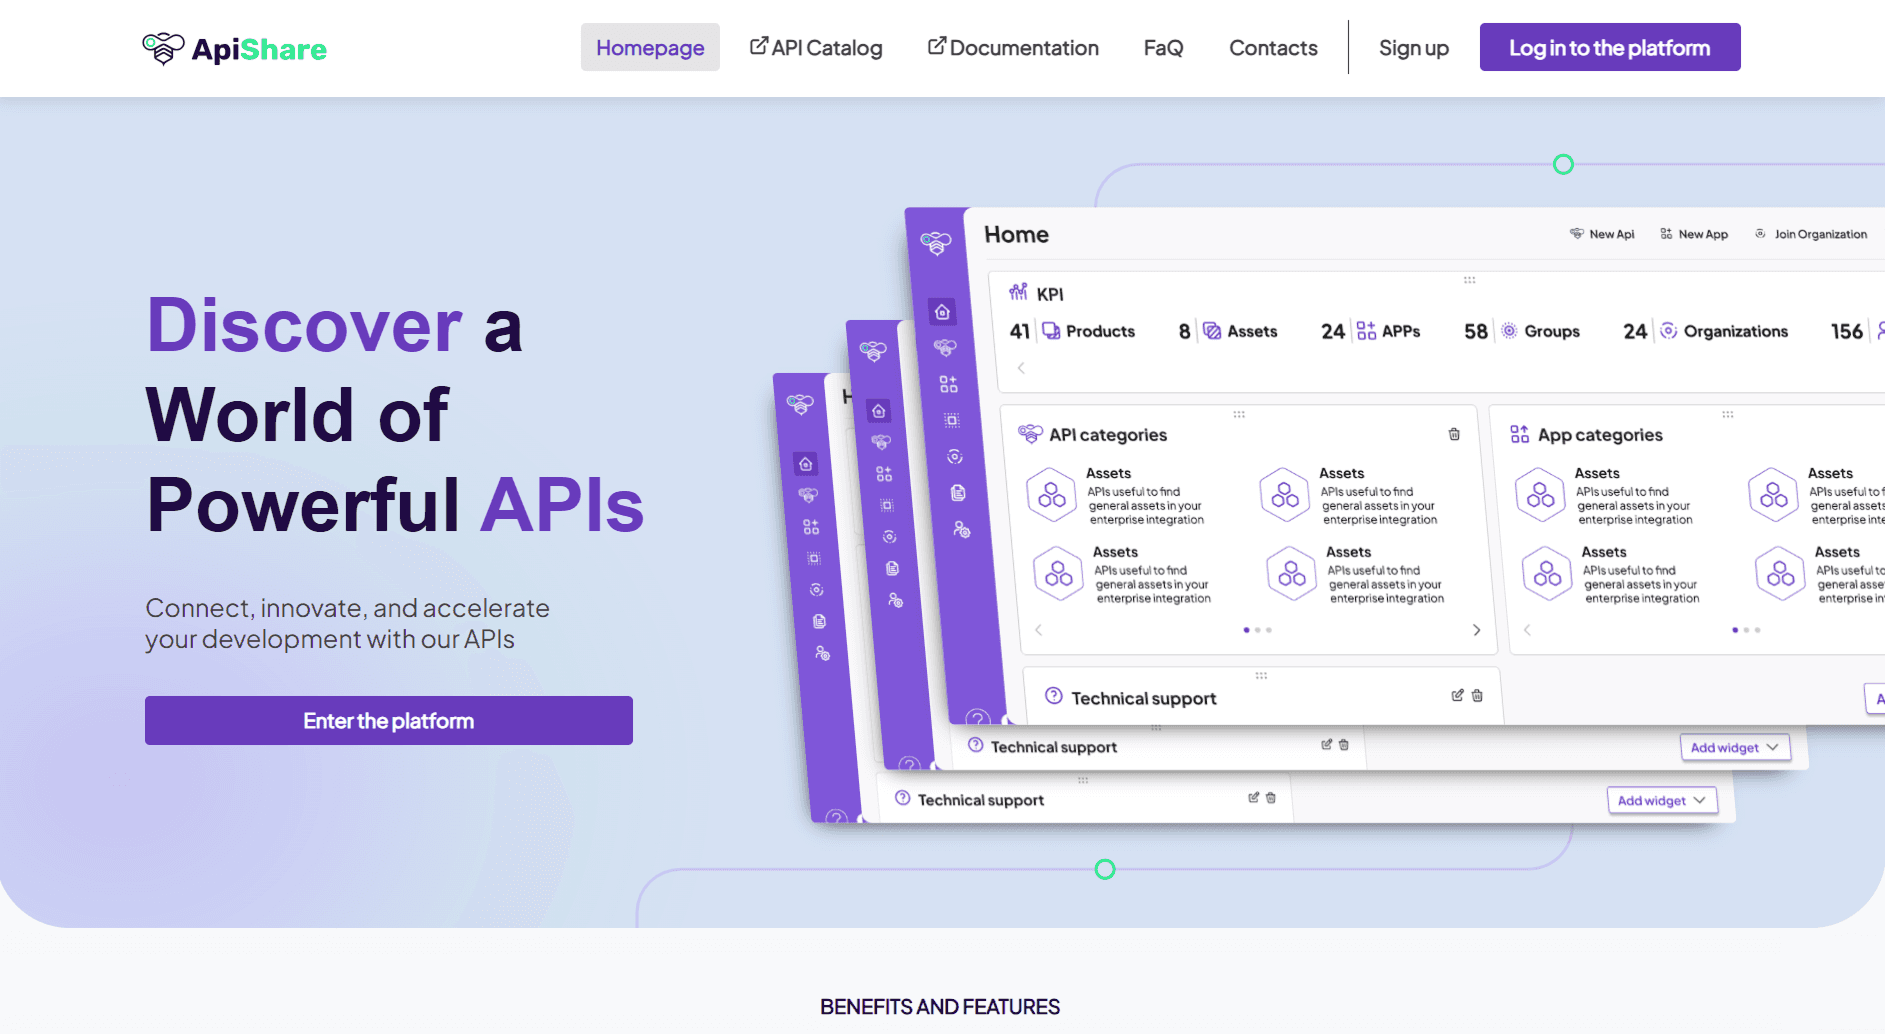This screenshot has height=1034, width=1885.
Task: Click Log in to the platform button
Action: pyautogui.click(x=1610, y=47)
